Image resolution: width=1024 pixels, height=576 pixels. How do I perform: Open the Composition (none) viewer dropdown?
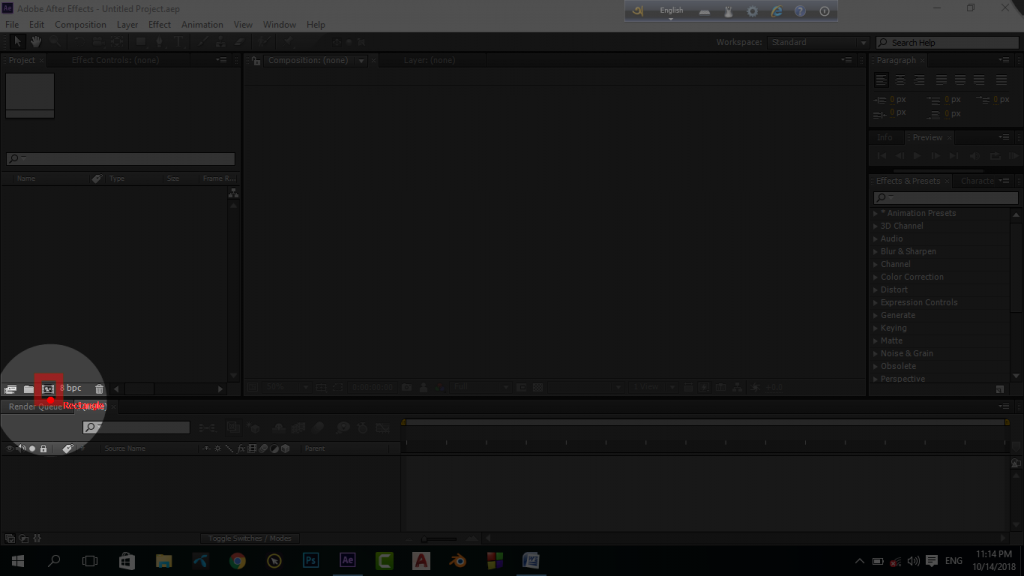coord(361,61)
